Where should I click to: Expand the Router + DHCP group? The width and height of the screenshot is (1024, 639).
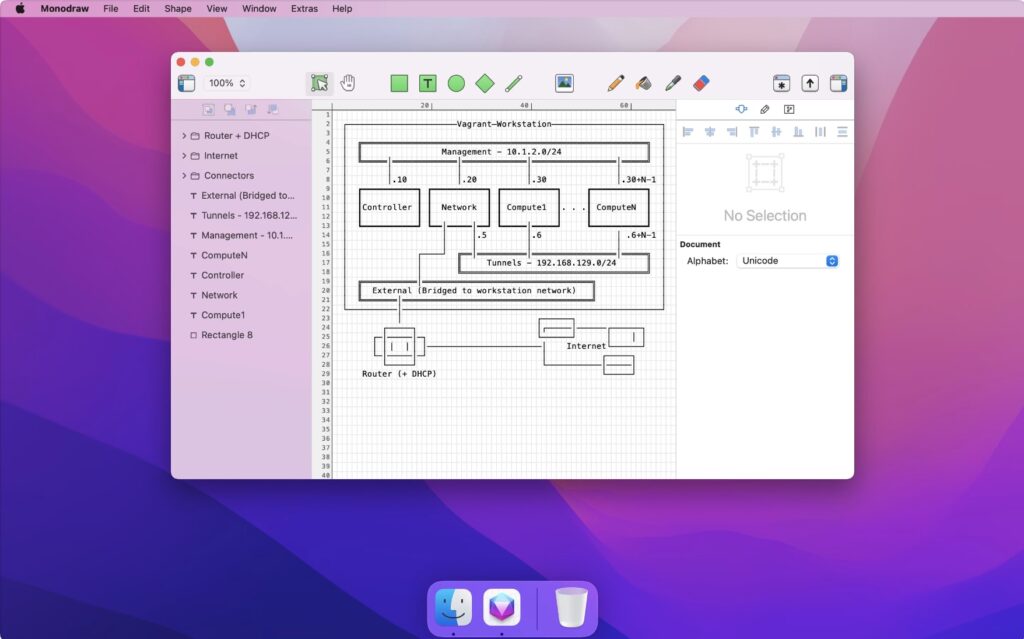pyautogui.click(x=184, y=135)
